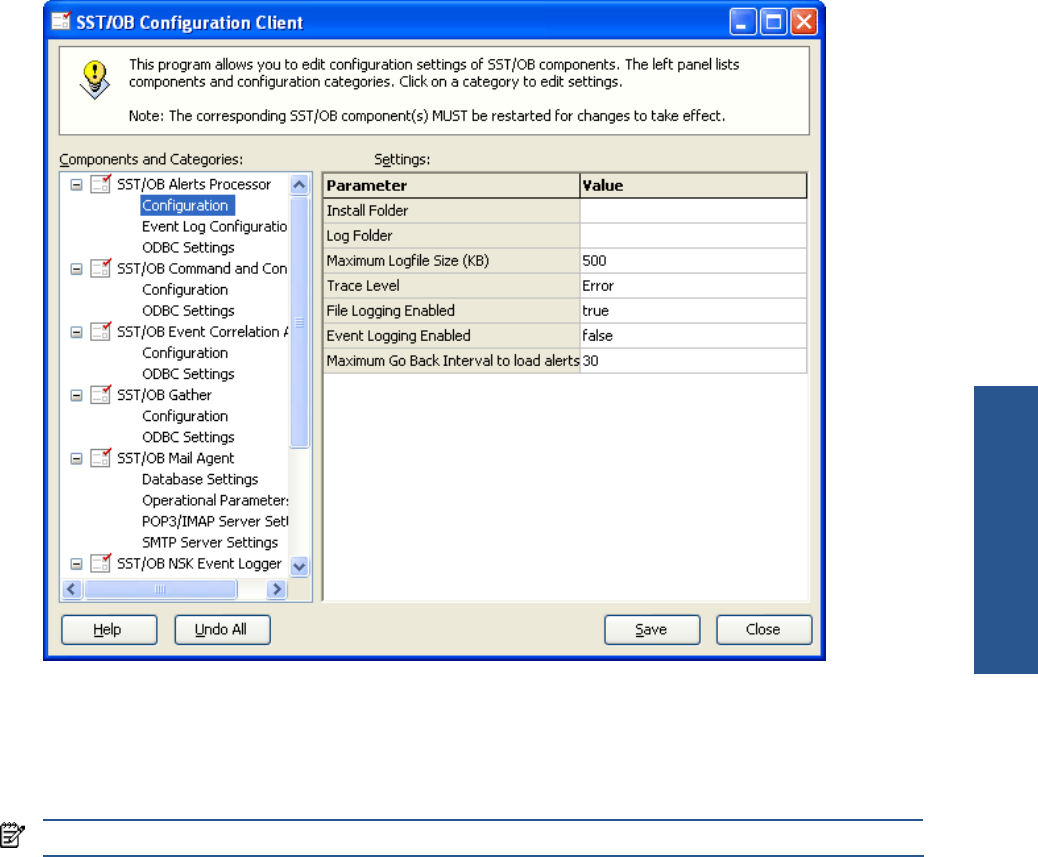Click the SST/OB Alerts Processor component icon
Viewport: 1038px width, 857px height.
click(x=100, y=185)
